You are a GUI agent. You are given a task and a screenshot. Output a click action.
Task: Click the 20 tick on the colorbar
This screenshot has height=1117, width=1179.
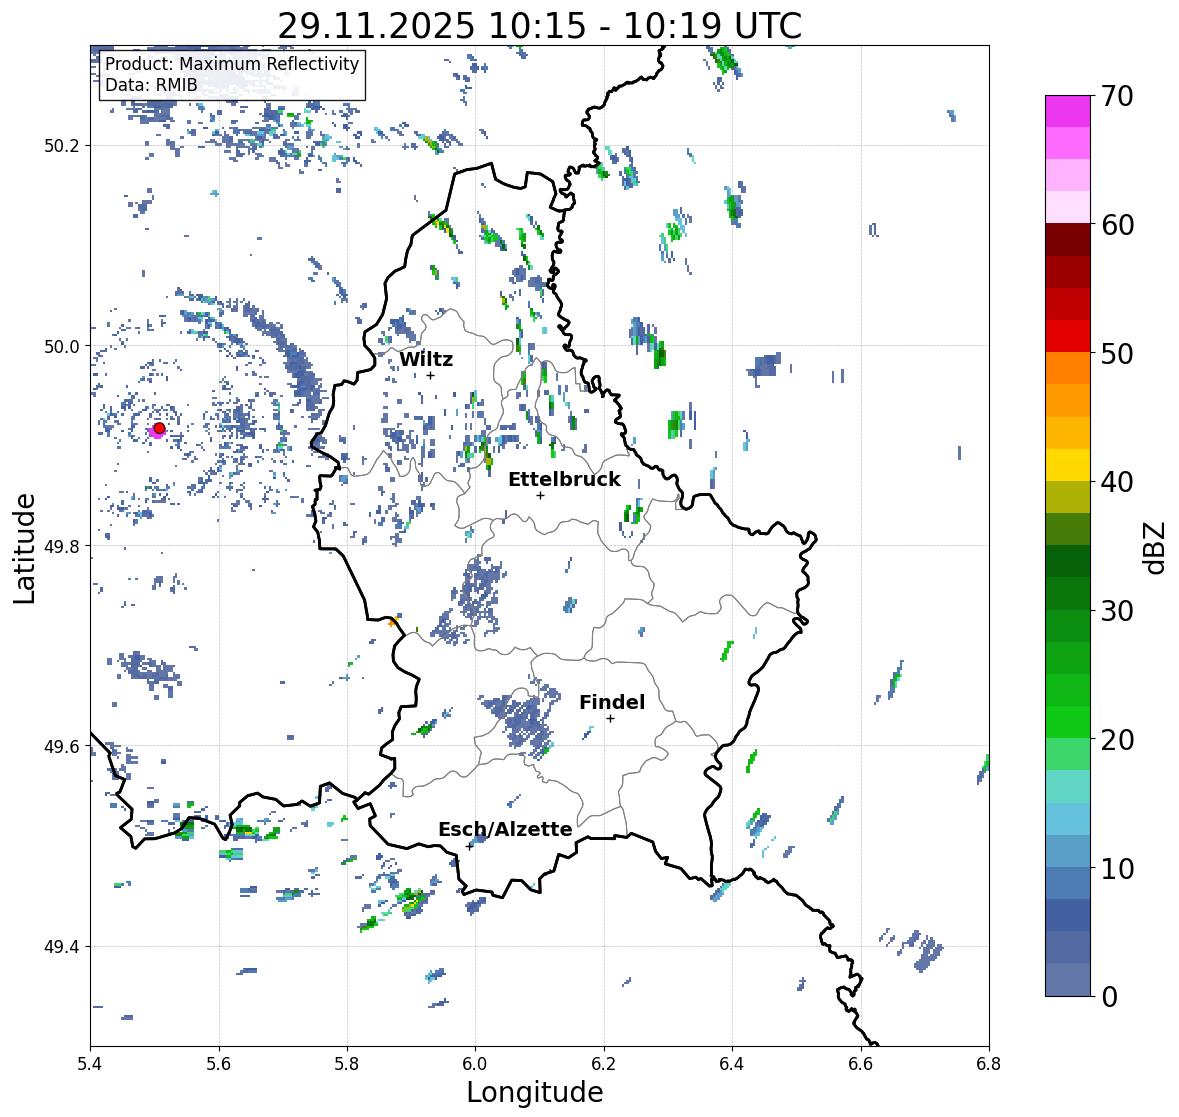point(1117,740)
